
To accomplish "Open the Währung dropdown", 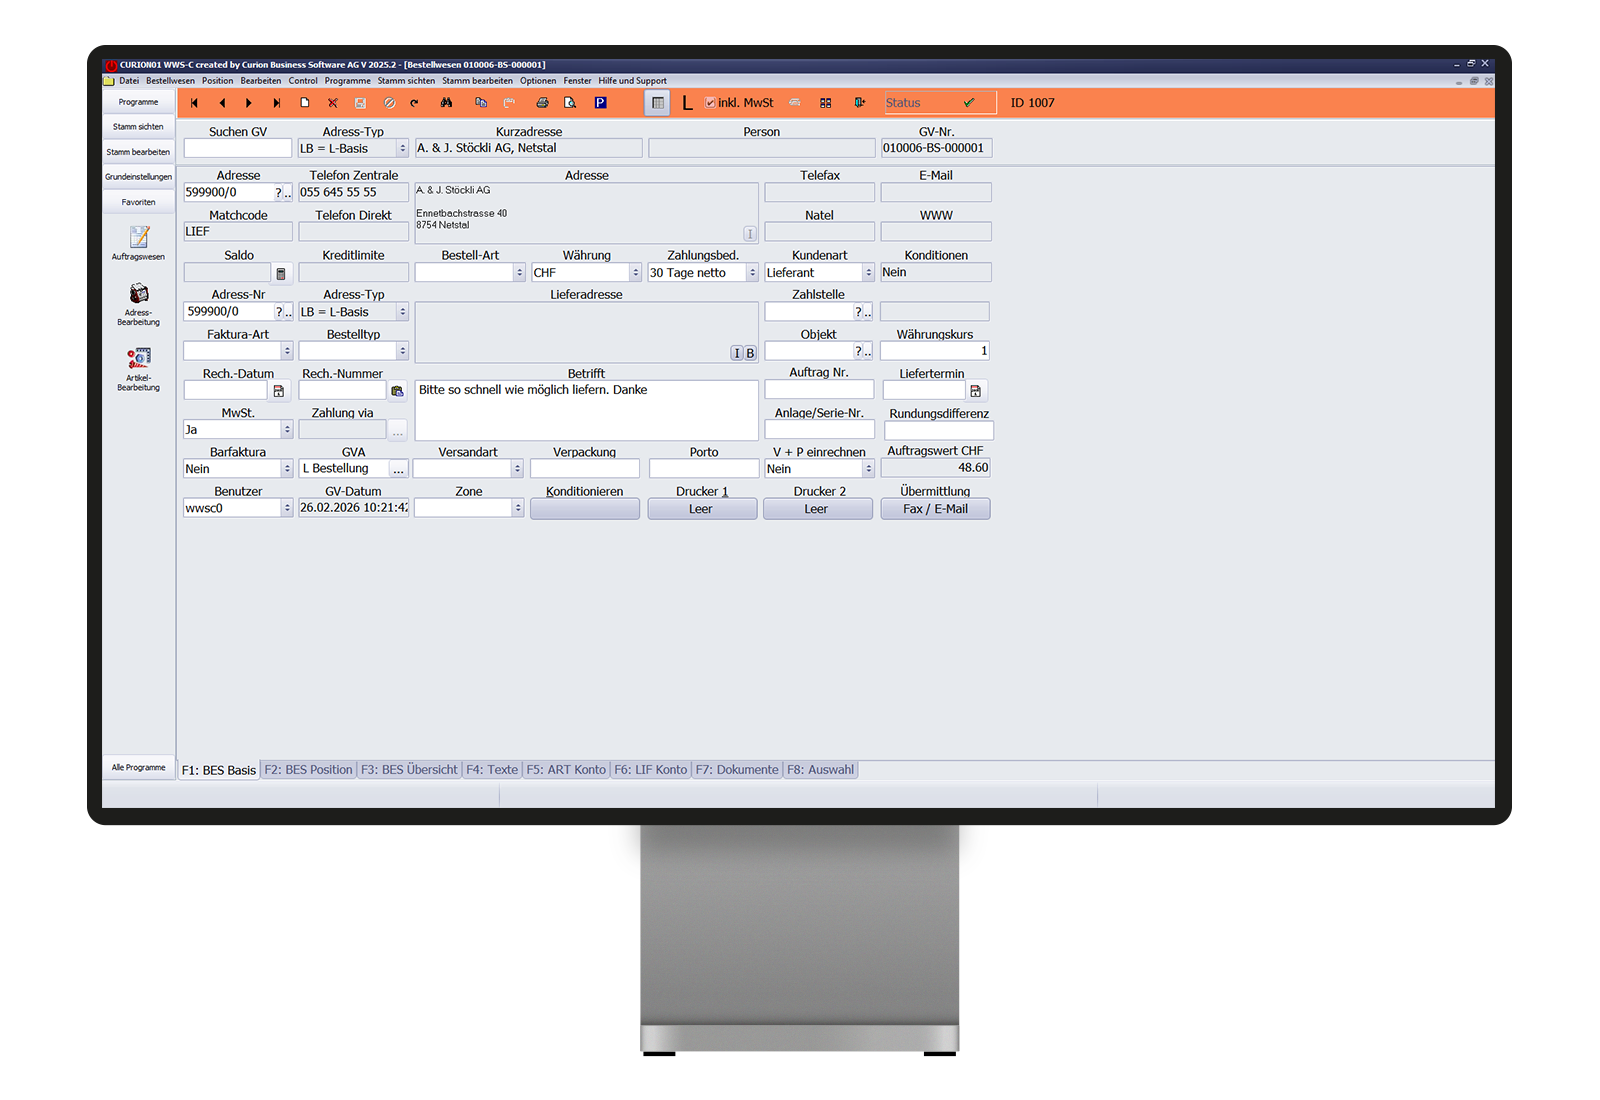I will point(635,273).
